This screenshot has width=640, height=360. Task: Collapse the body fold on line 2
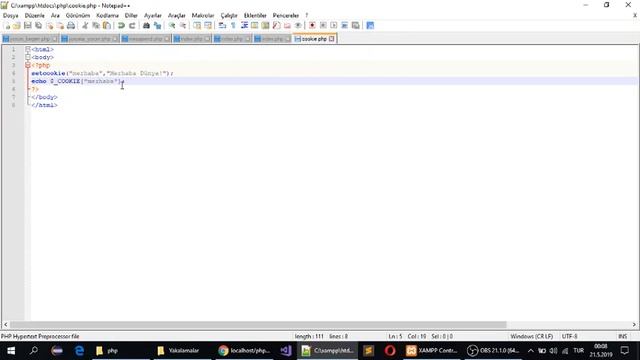[28, 57]
